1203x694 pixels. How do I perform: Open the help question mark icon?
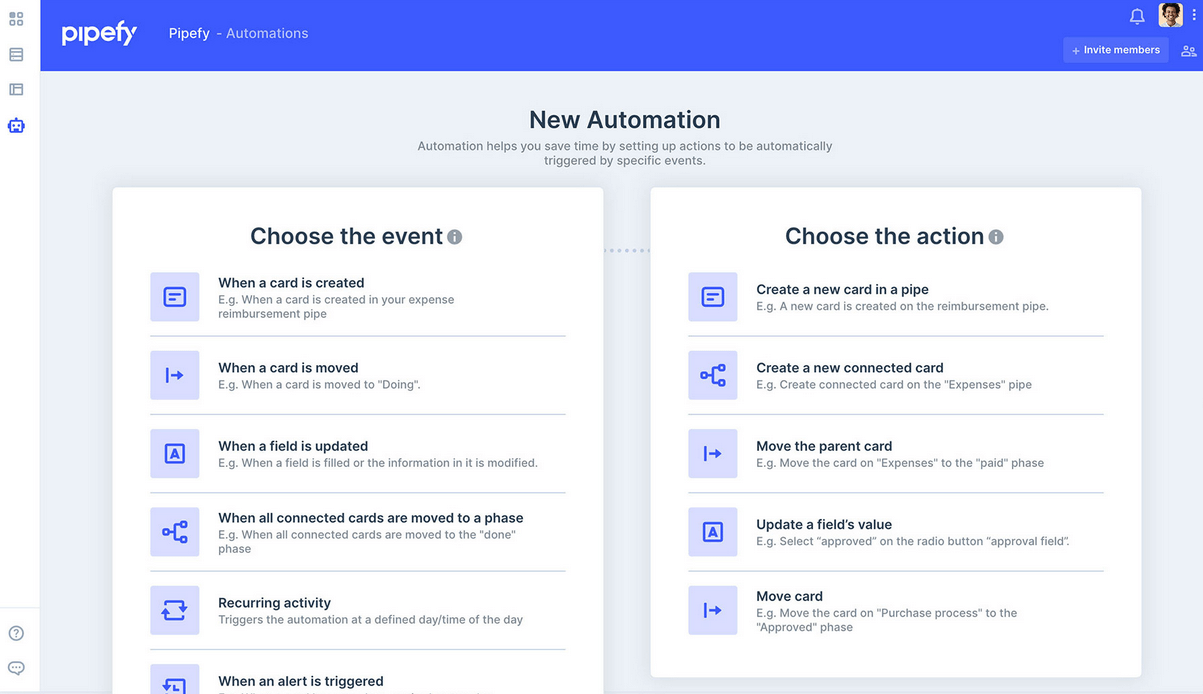(x=16, y=633)
